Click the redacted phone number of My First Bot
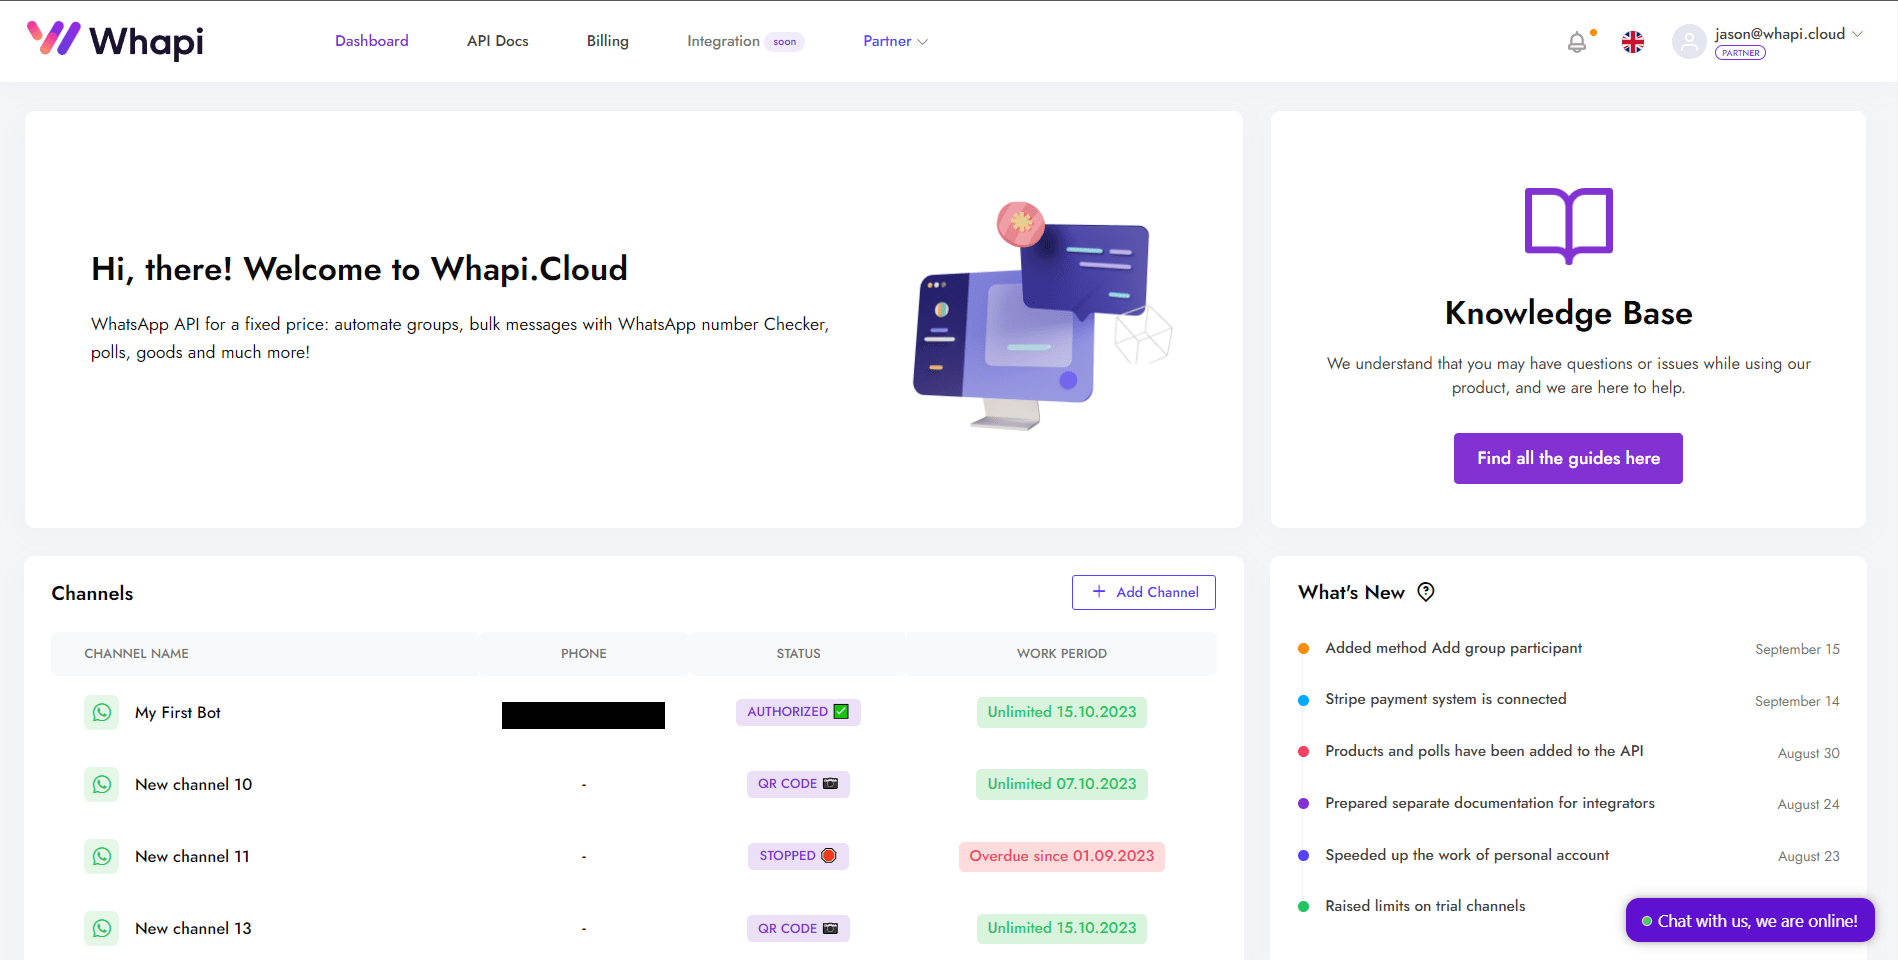The height and width of the screenshot is (960, 1898). pyautogui.click(x=583, y=715)
